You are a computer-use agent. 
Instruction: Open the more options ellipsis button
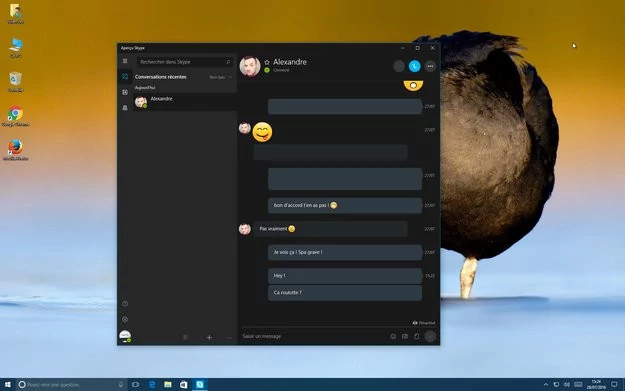430,66
